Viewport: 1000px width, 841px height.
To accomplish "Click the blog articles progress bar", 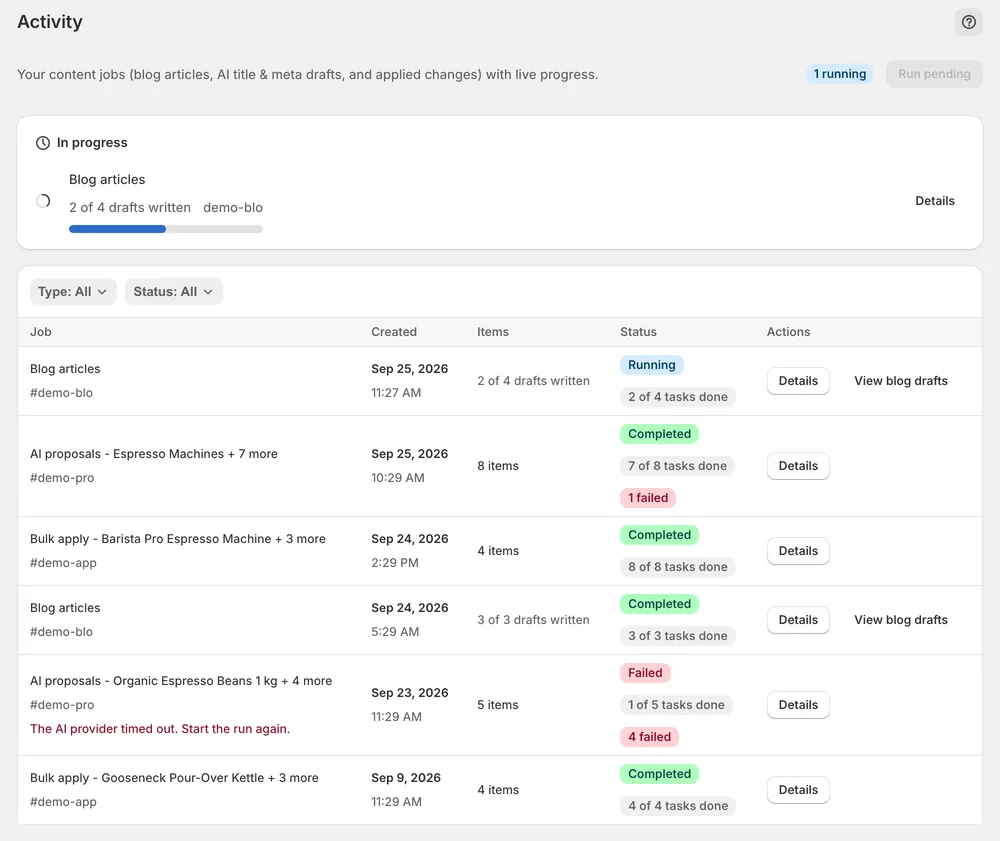I will click(166, 229).
